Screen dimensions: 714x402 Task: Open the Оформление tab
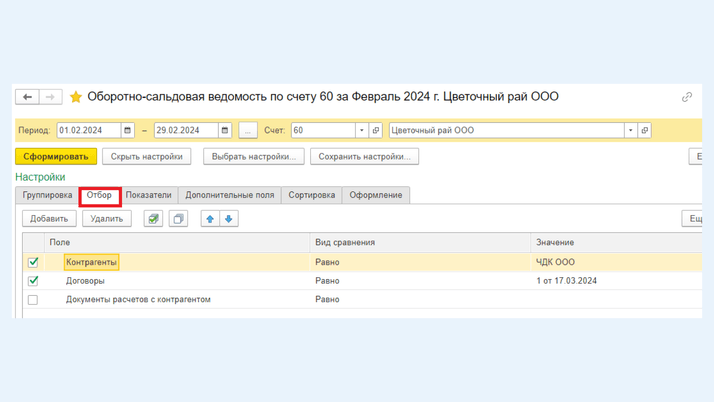pyautogui.click(x=376, y=195)
